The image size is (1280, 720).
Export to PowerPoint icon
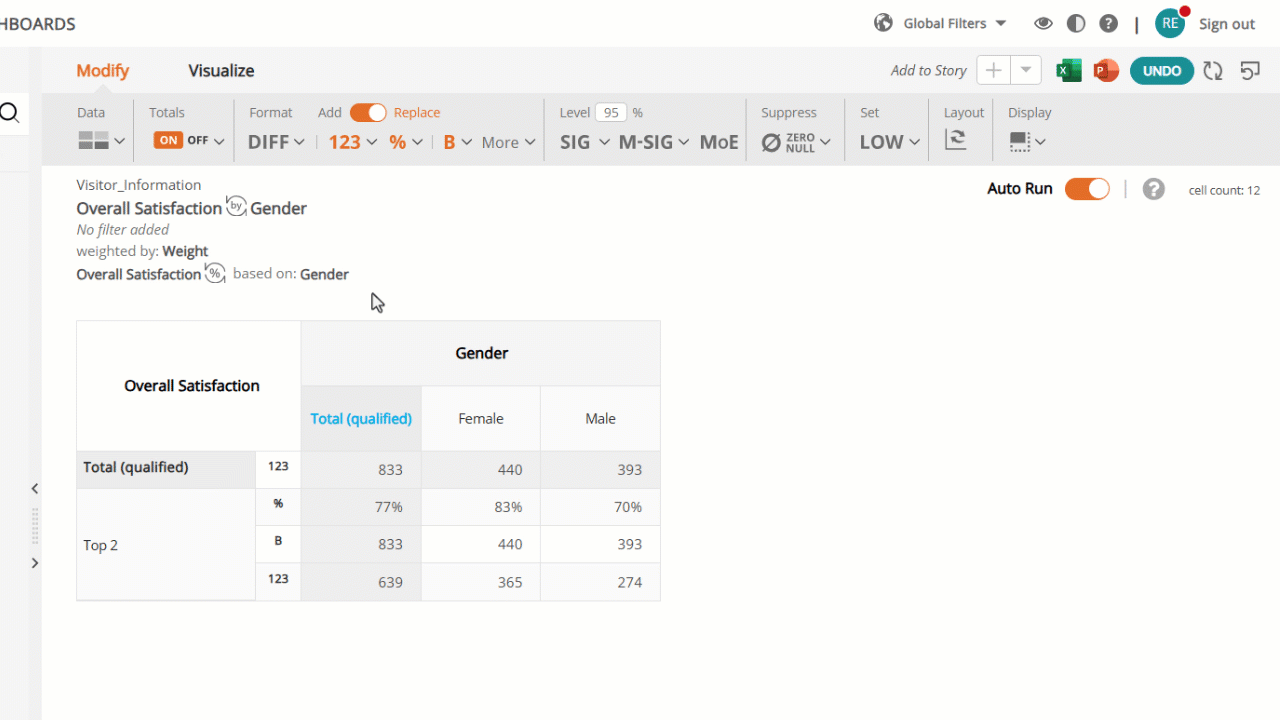click(1105, 71)
